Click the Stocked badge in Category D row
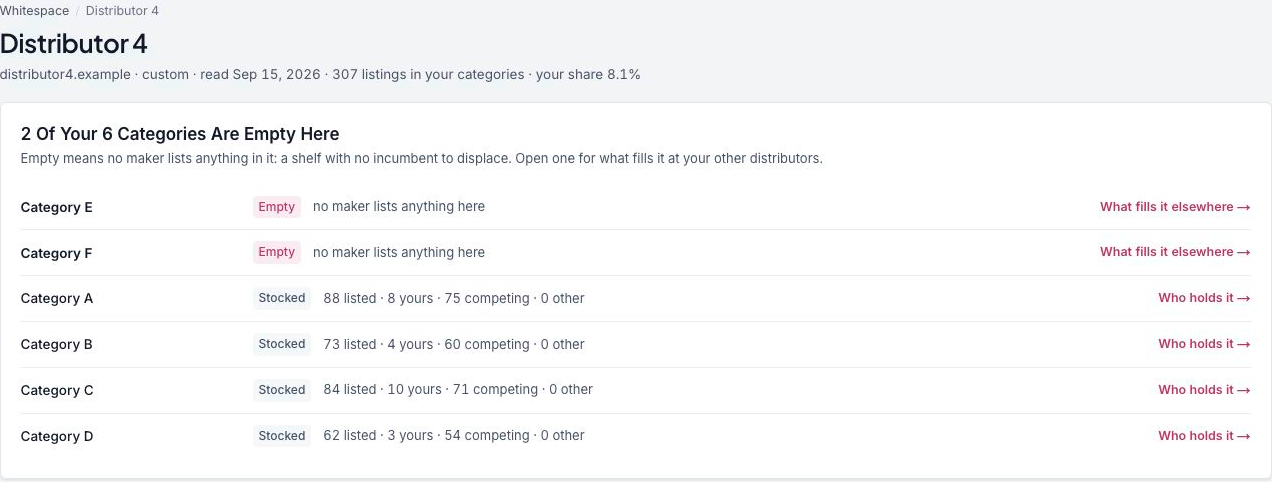This screenshot has width=1272, height=482. click(282, 436)
